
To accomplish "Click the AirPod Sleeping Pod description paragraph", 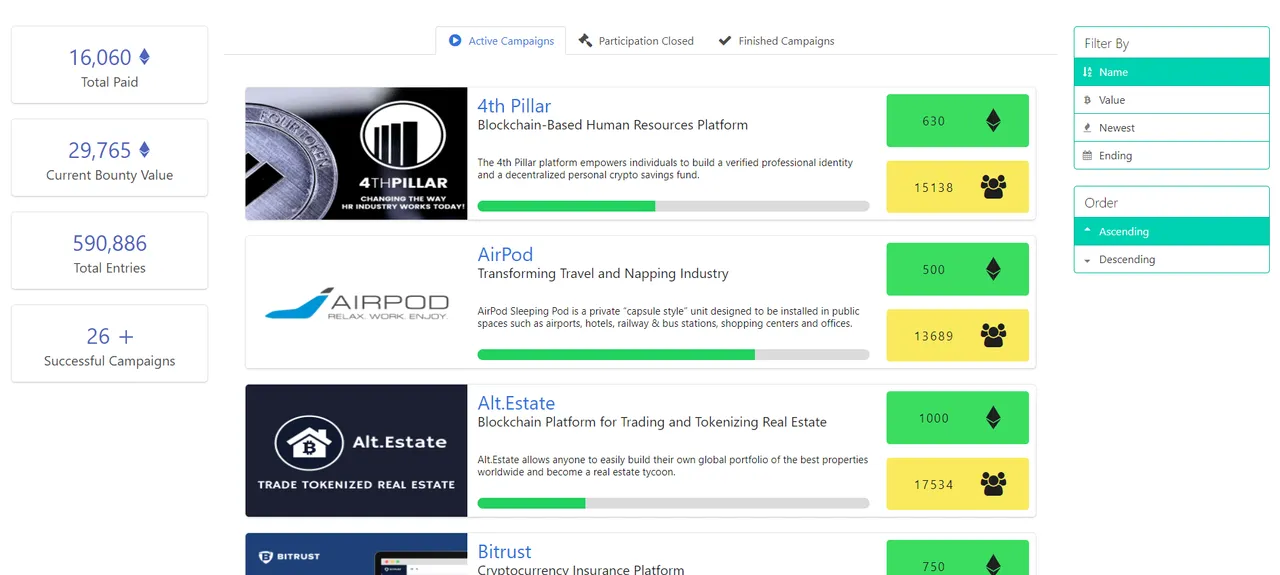I will coord(669,317).
